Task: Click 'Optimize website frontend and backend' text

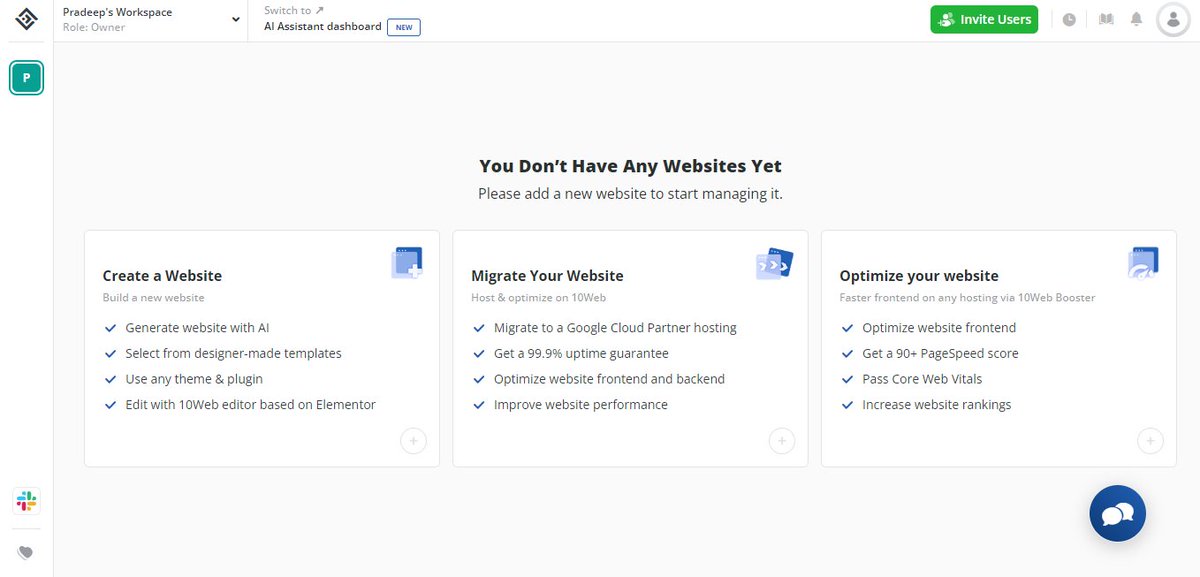Action: pos(609,379)
